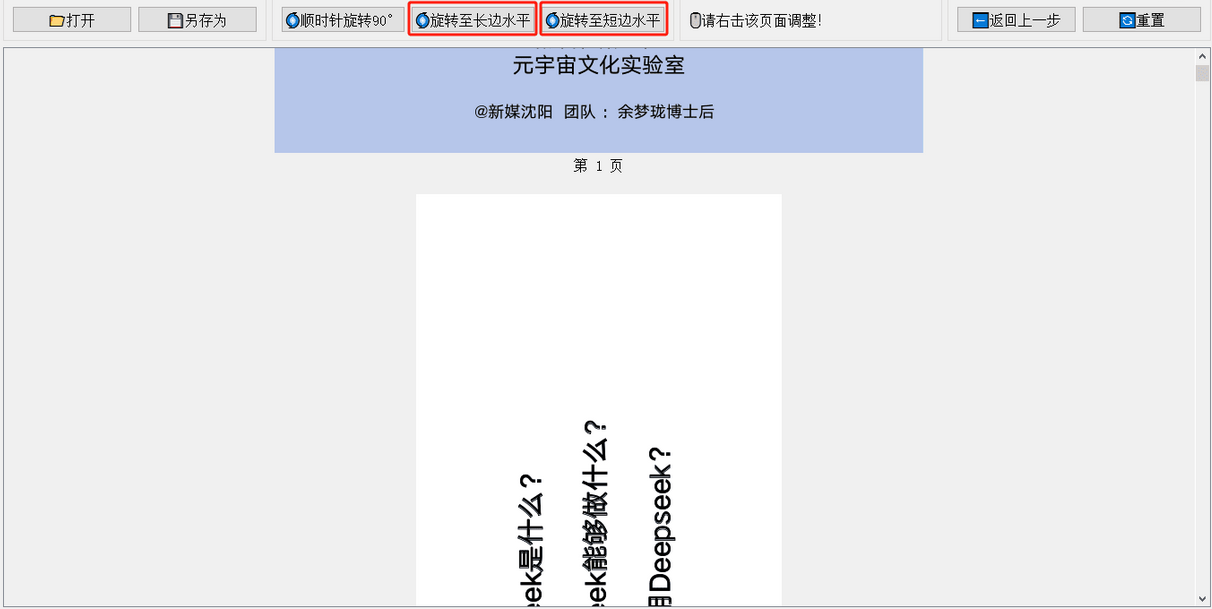Click the 另存为 (Save As) button
Image resolution: width=1212 pixels, height=609 pixels.
coord(197,20)
